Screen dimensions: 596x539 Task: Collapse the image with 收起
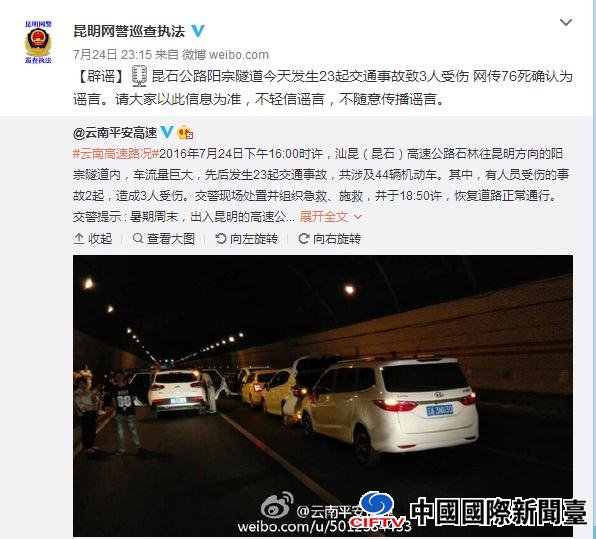[92, 239]
